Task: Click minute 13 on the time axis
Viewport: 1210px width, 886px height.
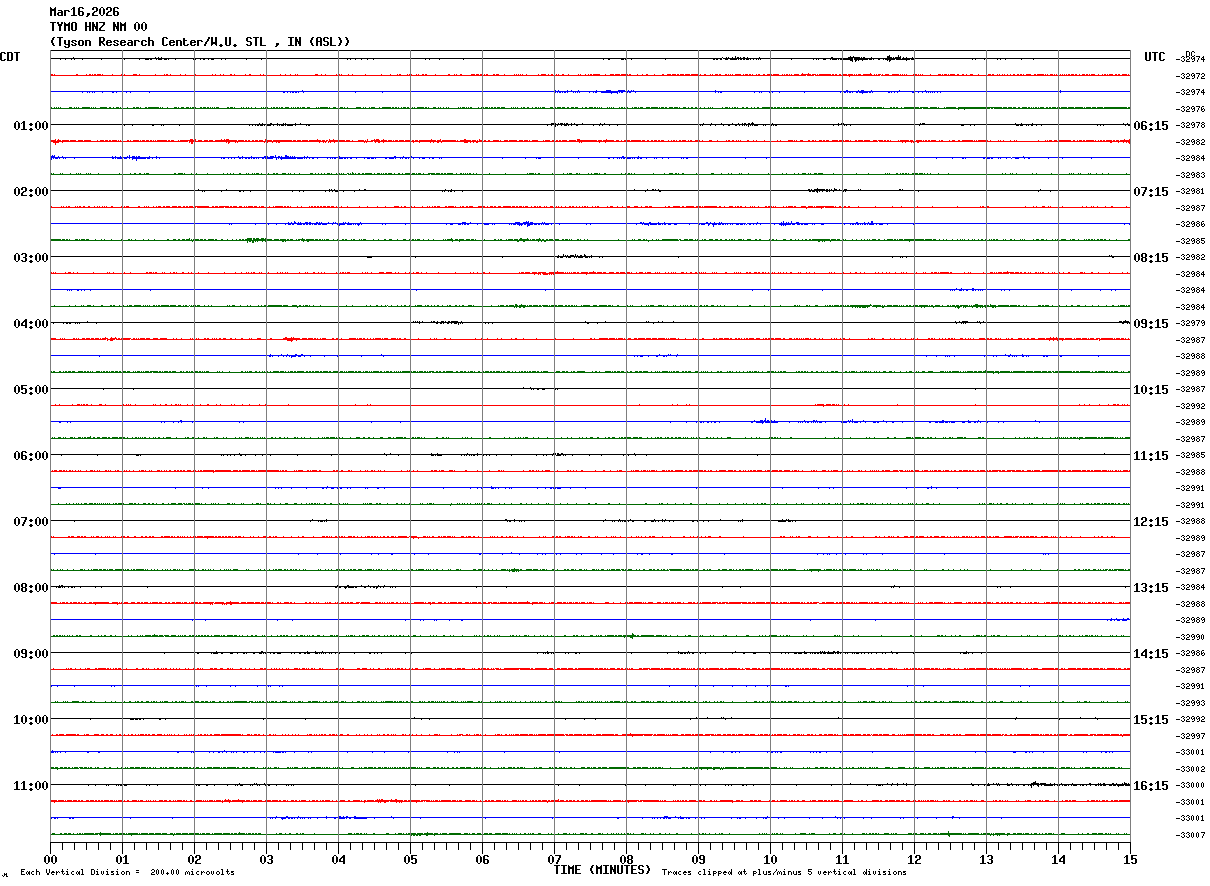Action: pyautogui.click(x=986, y=859)
